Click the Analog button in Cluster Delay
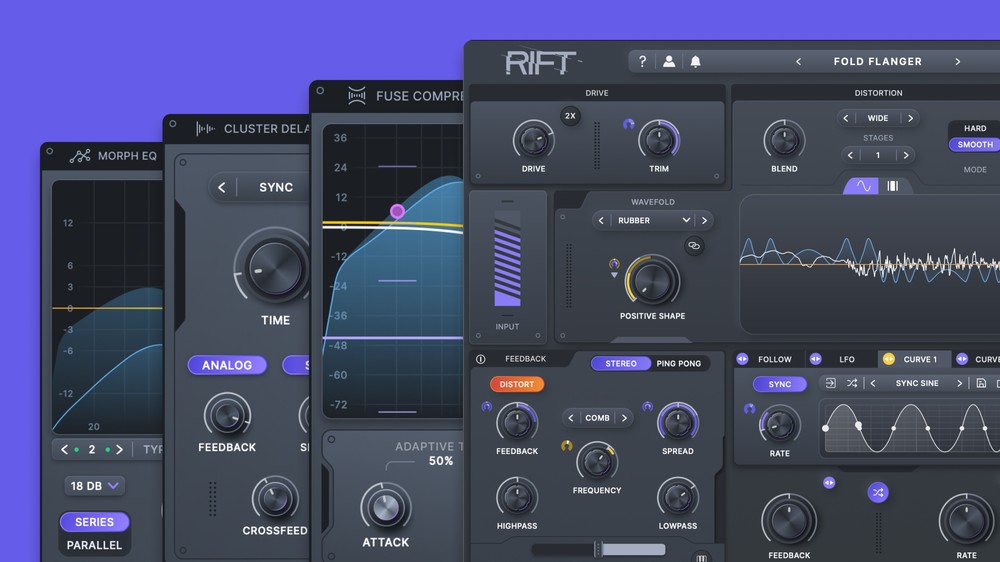1000x562 pixels. tap(227, 365)
